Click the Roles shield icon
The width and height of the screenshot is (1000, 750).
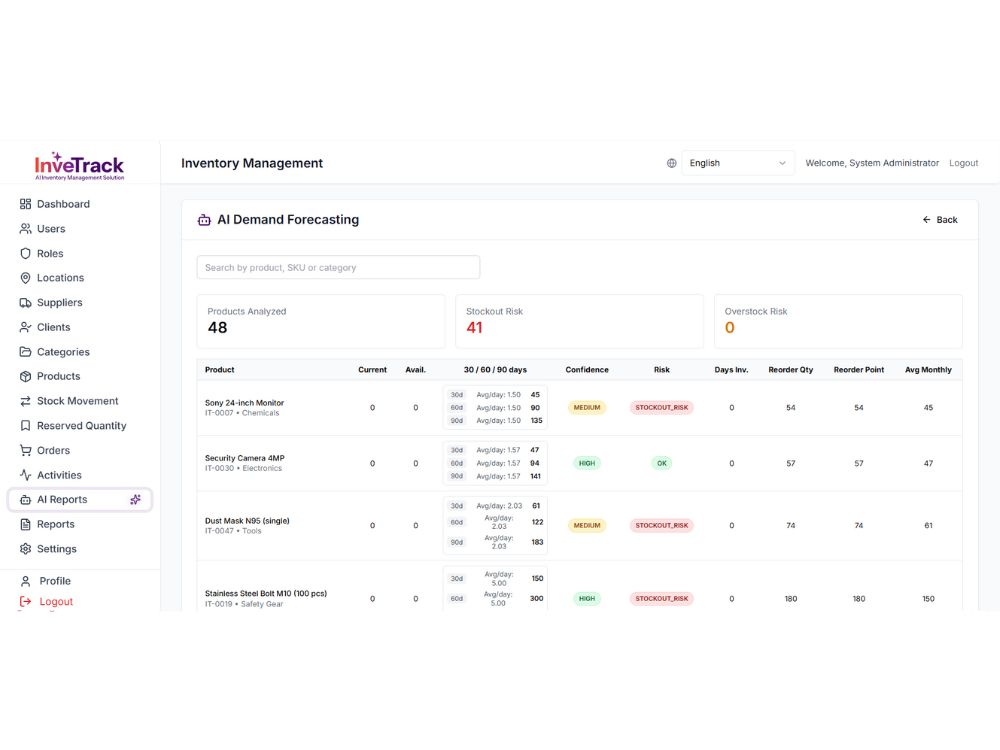click(x=26, y=253)
